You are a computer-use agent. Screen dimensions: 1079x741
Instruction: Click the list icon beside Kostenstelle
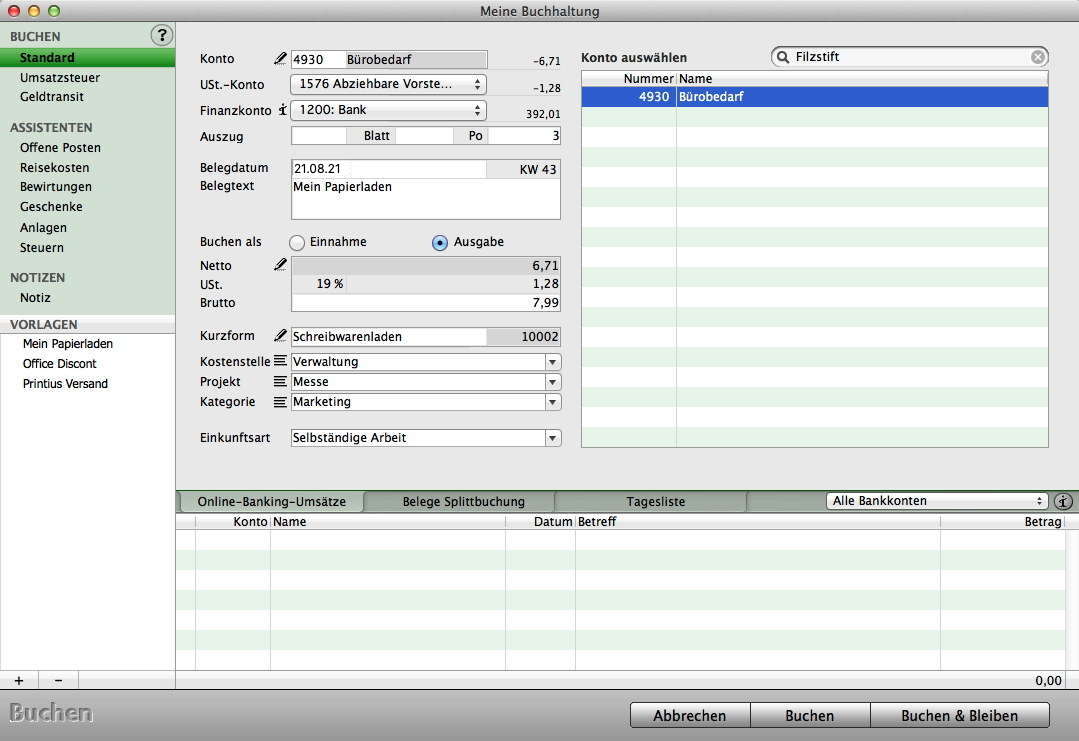pos(281,361)
